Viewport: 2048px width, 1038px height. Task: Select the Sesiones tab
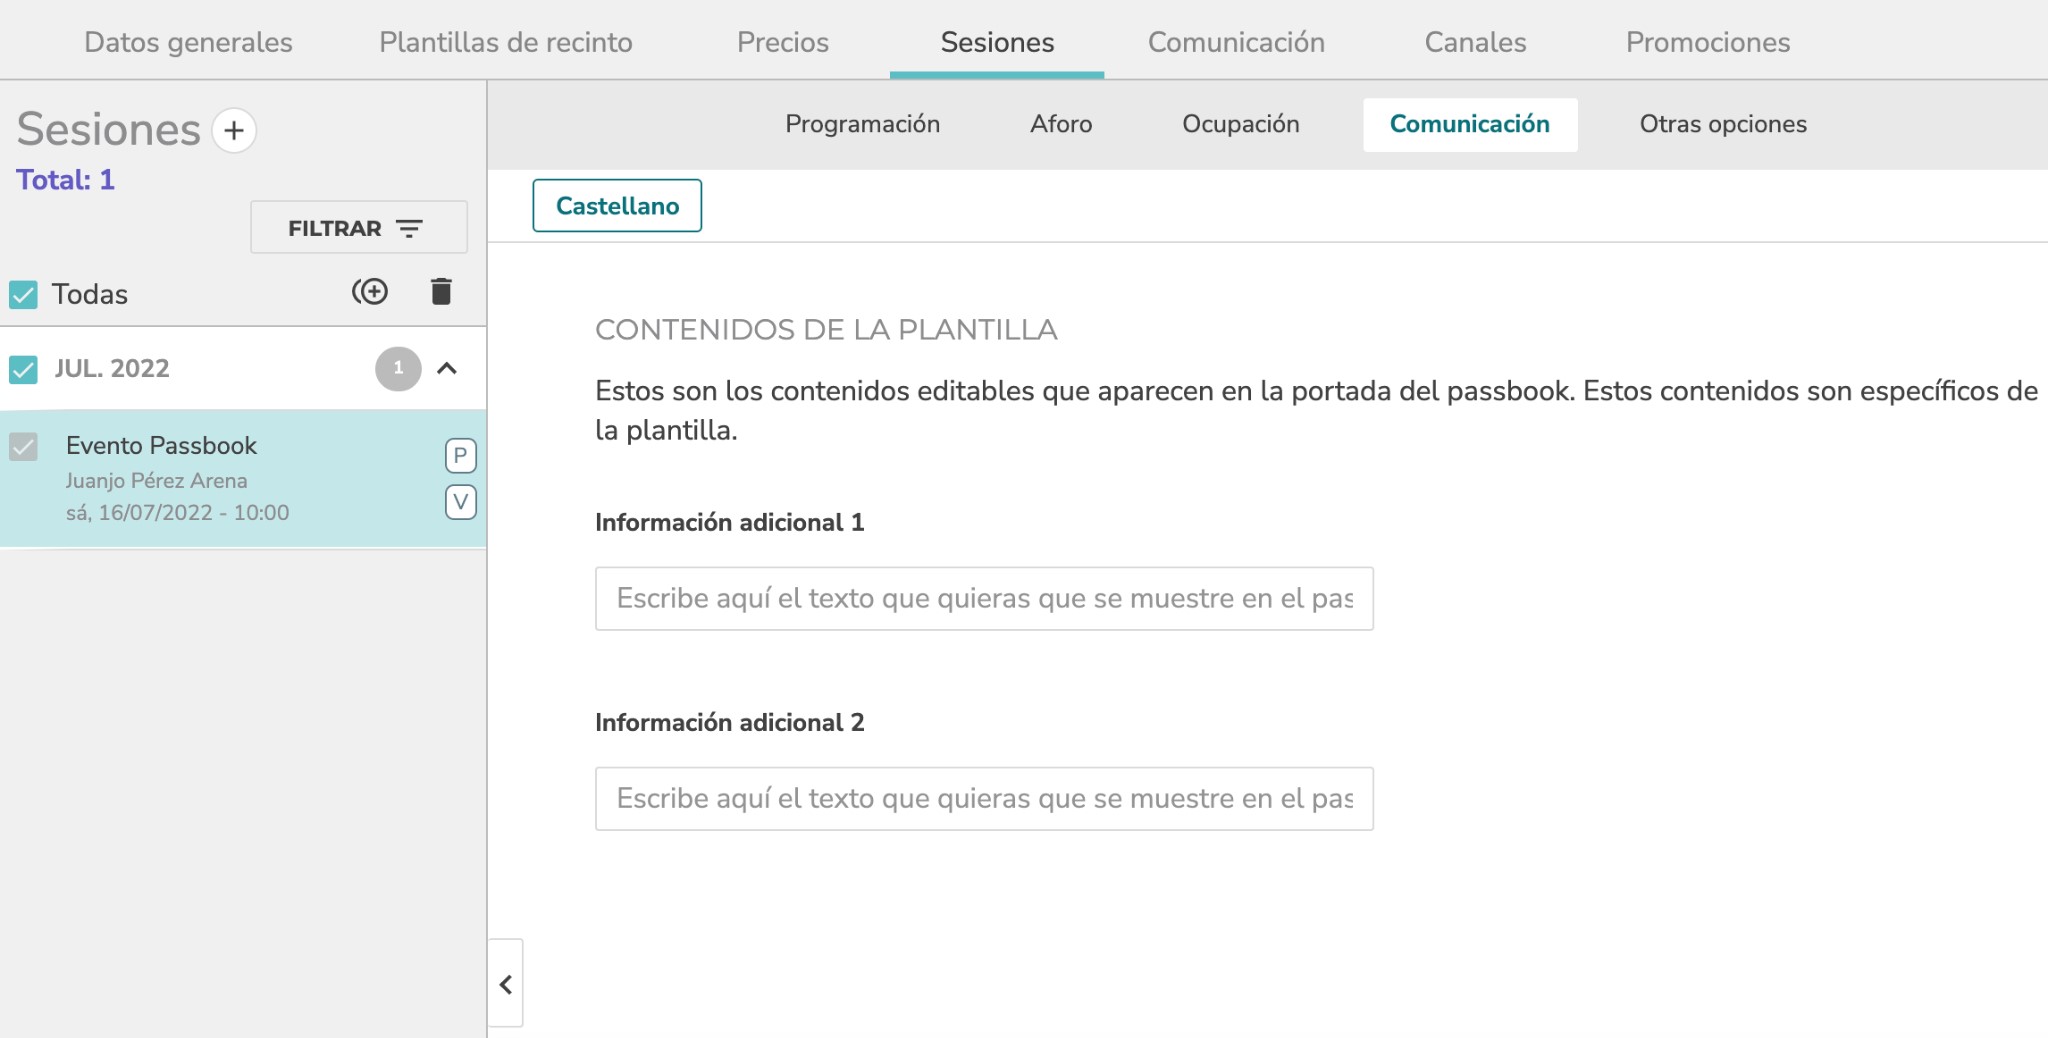(x=997, y=42)
